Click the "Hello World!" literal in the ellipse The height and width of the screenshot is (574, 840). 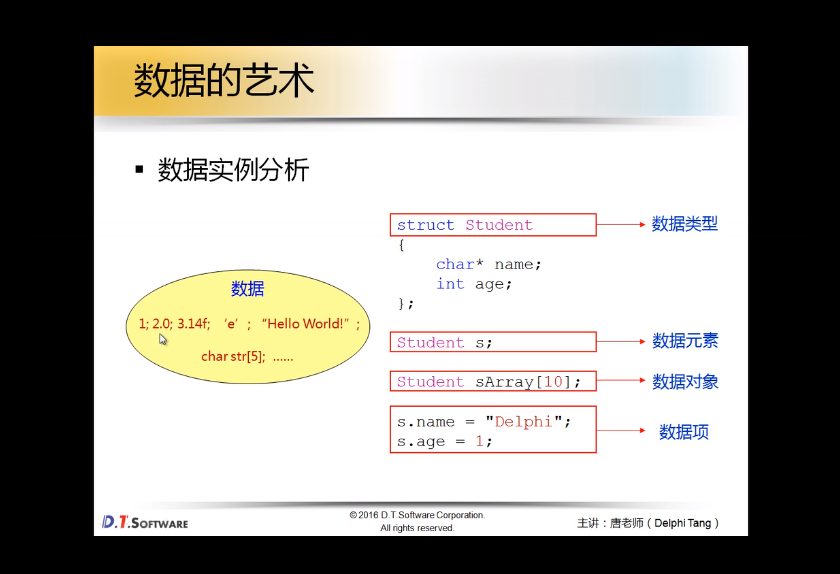pyautogui.click(x=305, y=324)
